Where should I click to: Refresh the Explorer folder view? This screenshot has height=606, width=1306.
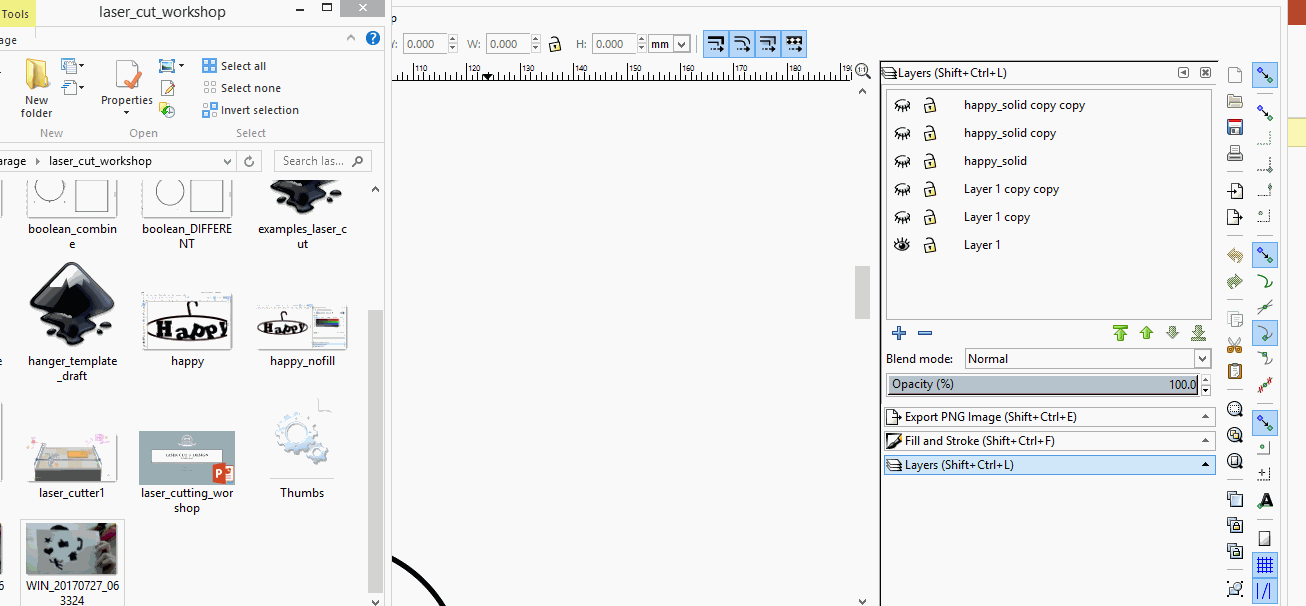(250, 161)
